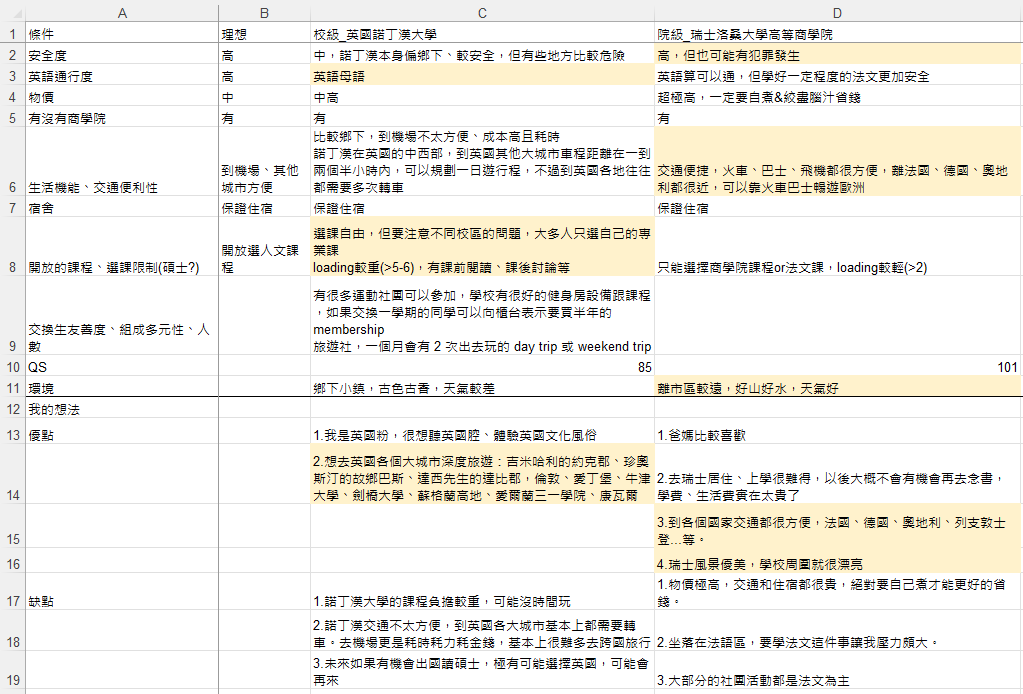Click the QS cell

(122, 366)
